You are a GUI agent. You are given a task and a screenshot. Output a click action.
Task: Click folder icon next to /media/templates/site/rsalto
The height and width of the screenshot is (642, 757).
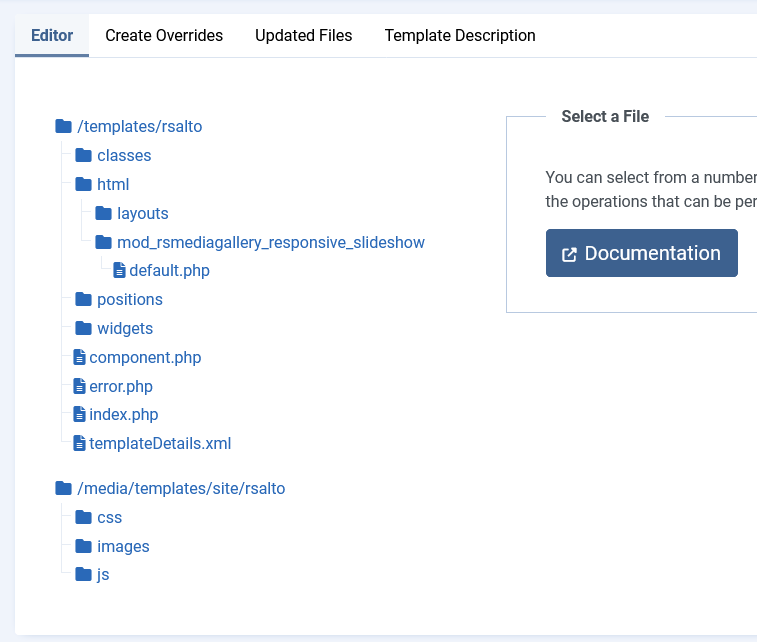[x=63, y=488]
